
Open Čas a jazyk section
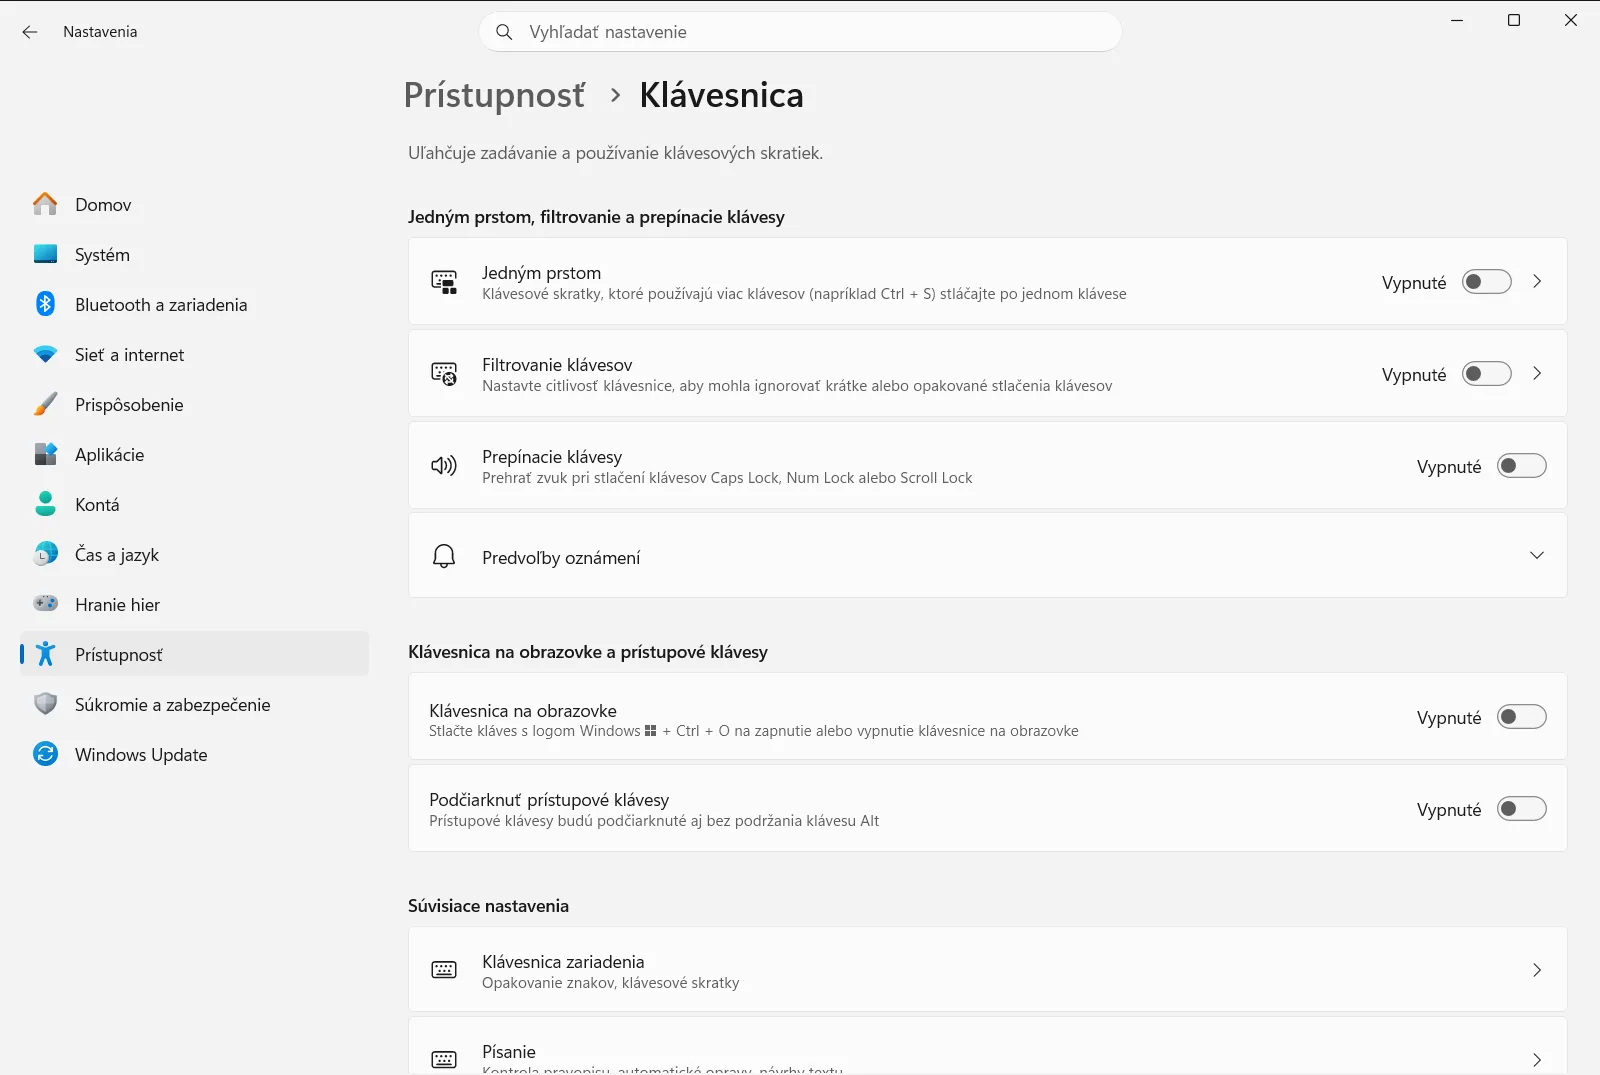point(195,554)
